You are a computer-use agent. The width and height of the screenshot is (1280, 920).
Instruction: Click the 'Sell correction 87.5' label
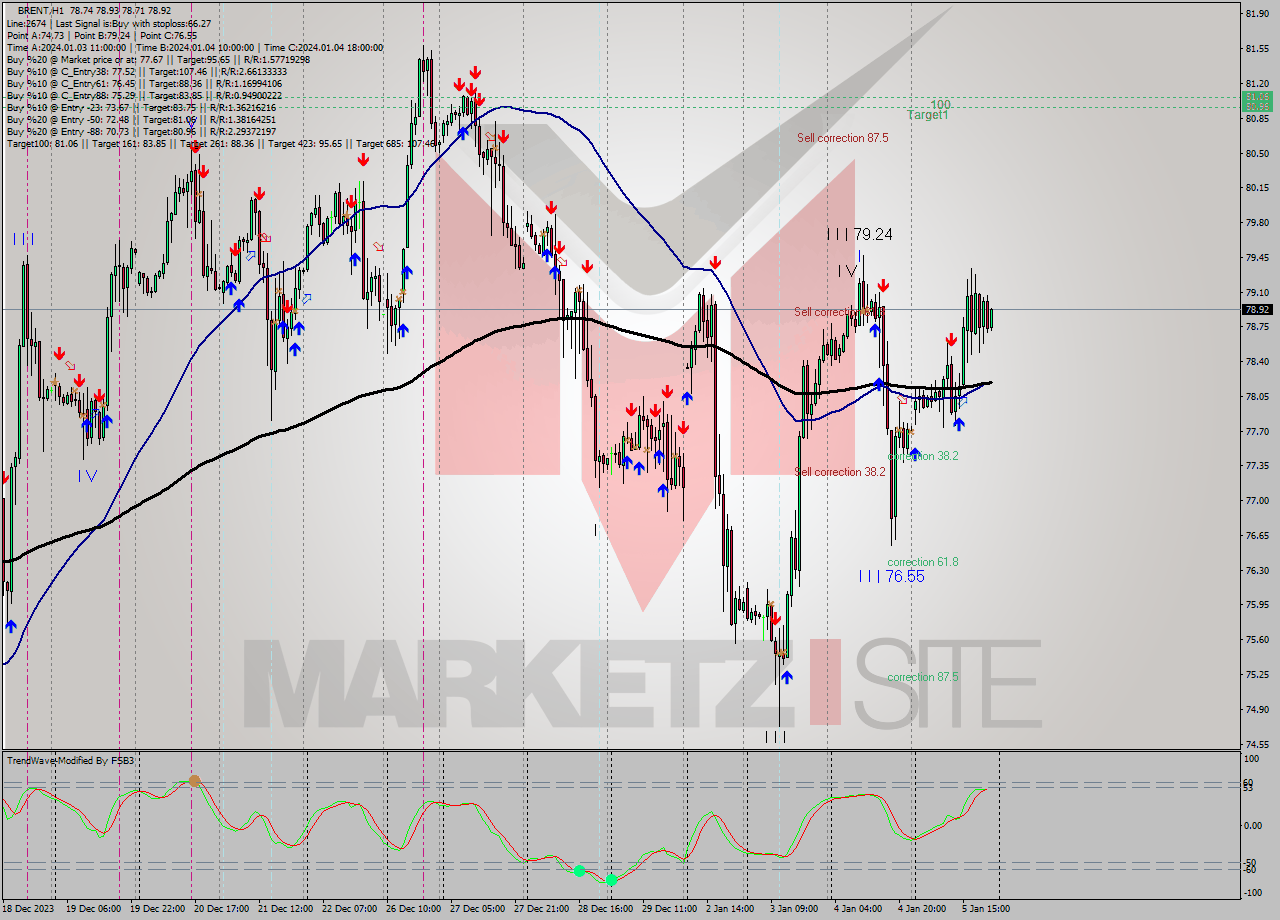tap(842, 138)
